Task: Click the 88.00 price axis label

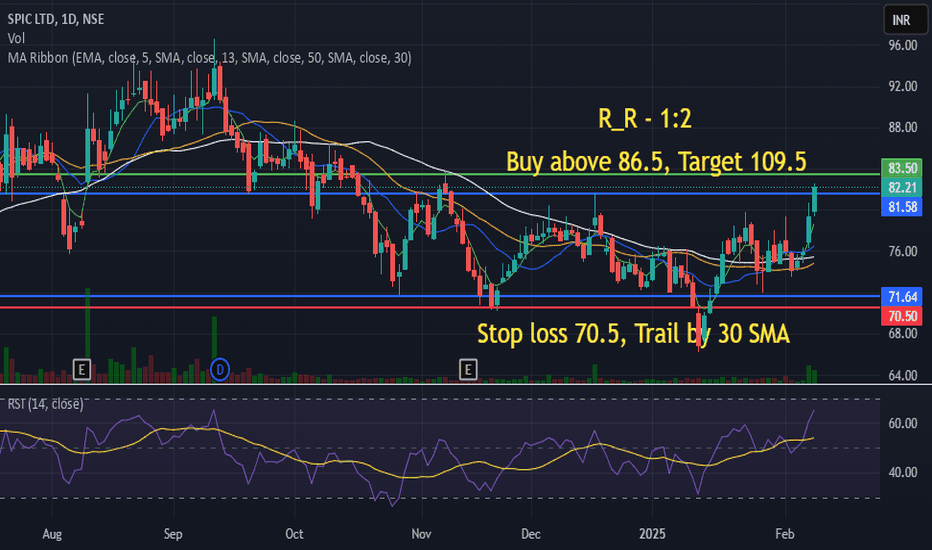Action: point(903,128)
